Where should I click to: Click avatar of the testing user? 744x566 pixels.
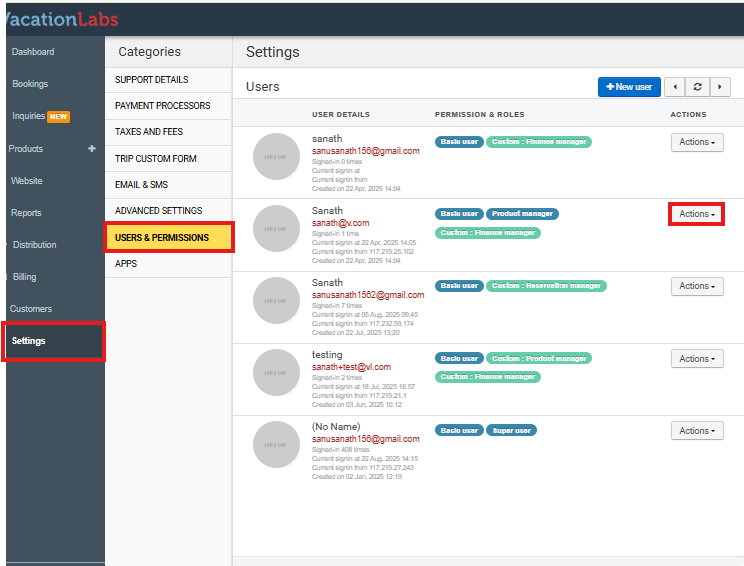pos(277,373)
